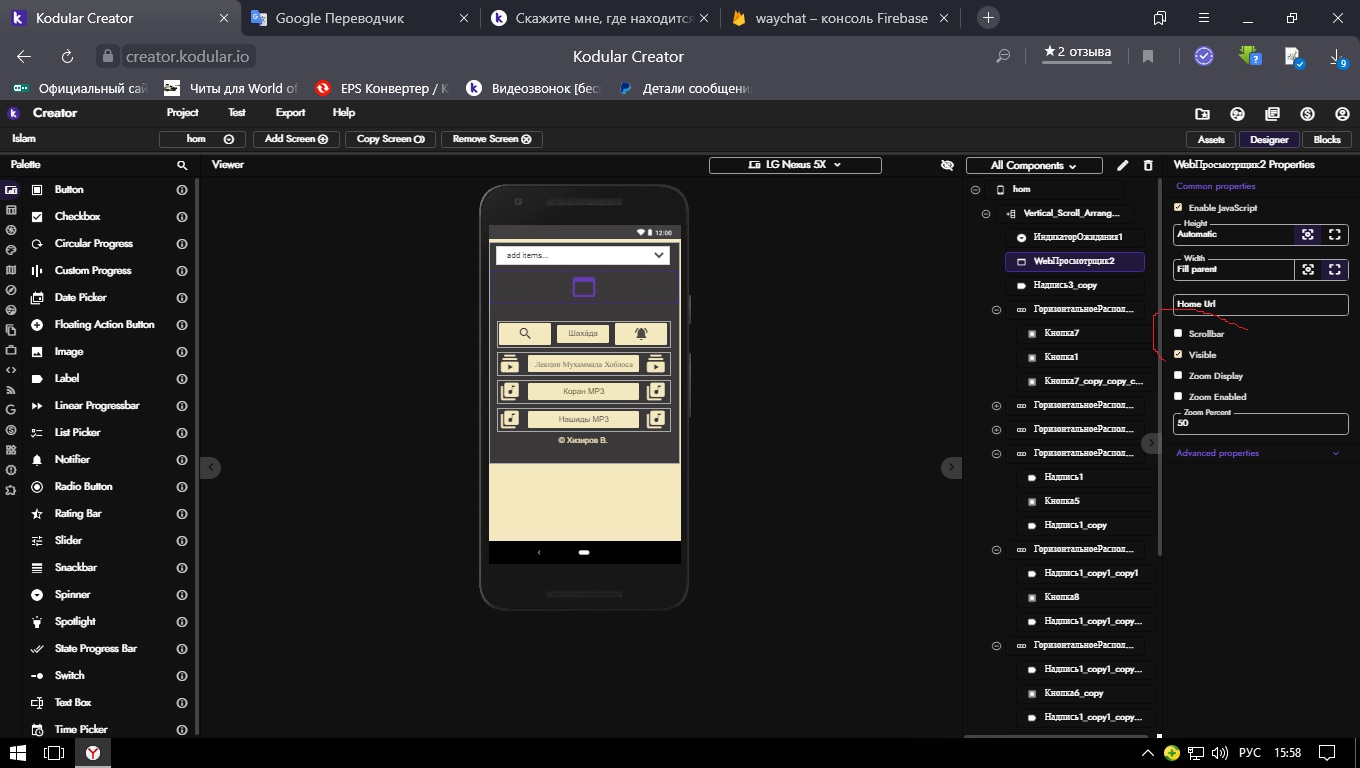Open the Export menu
This screenshot has height=768, width=1360.
(290, 113)
